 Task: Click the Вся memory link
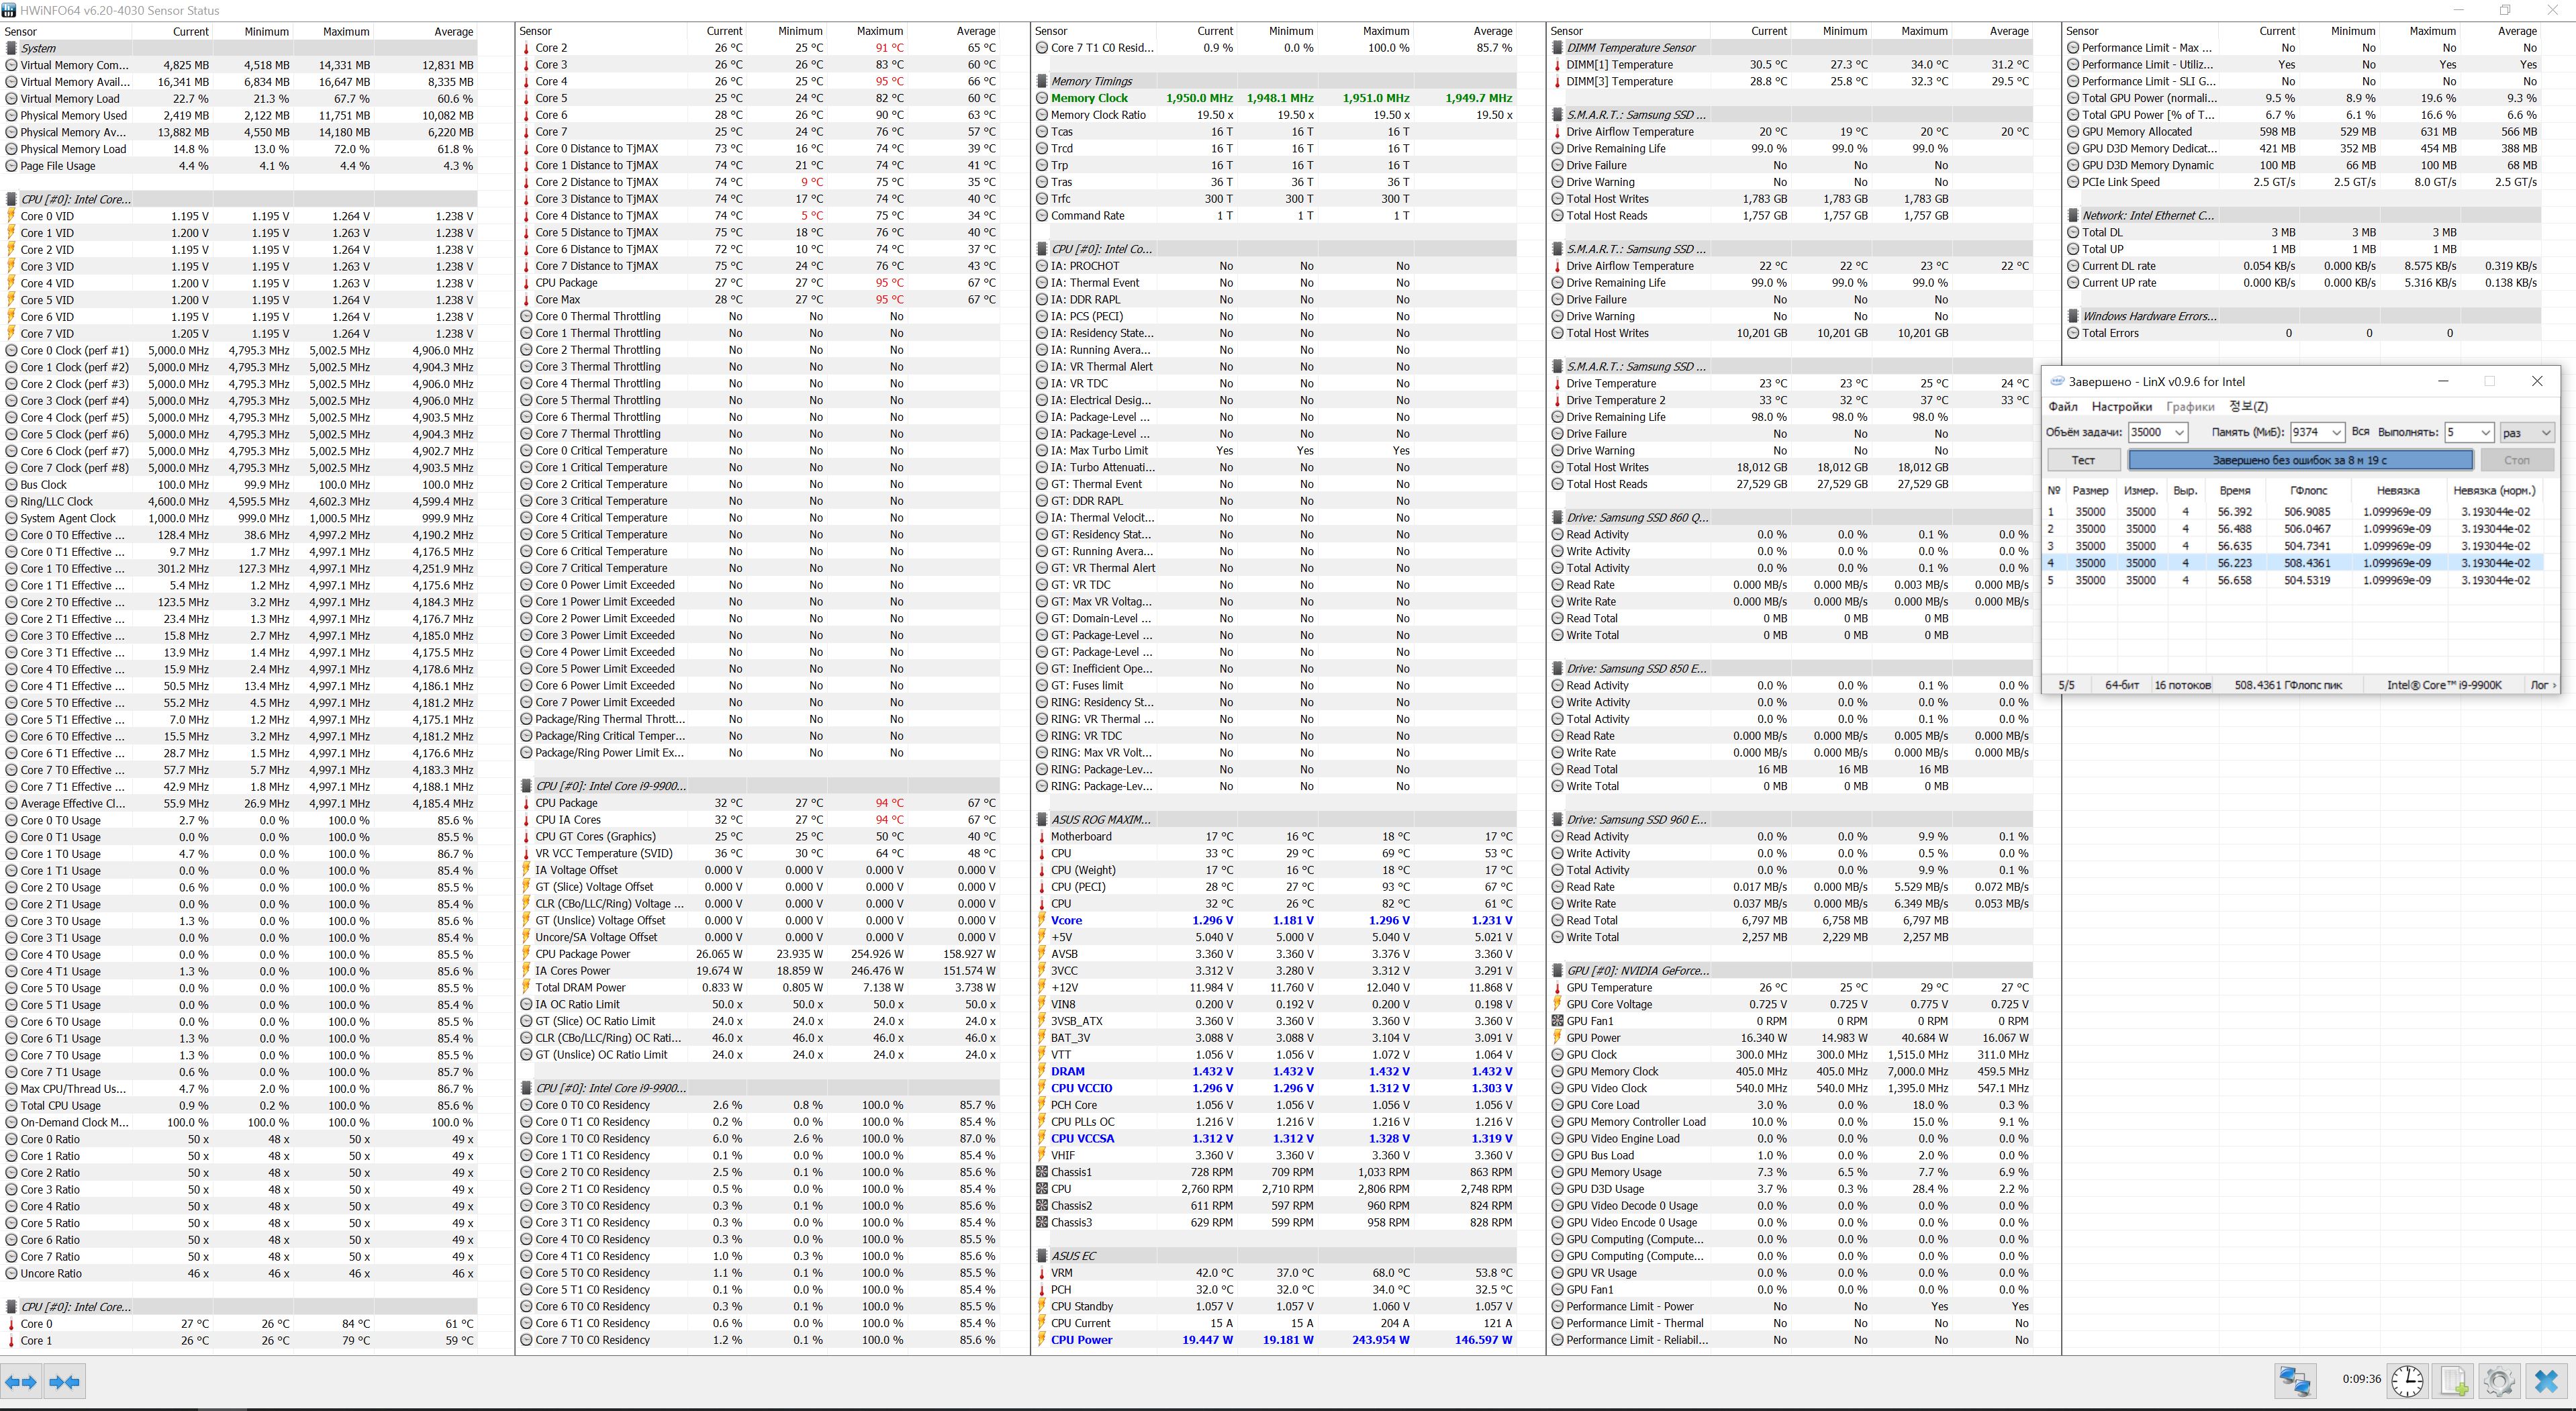(2360, 432)
